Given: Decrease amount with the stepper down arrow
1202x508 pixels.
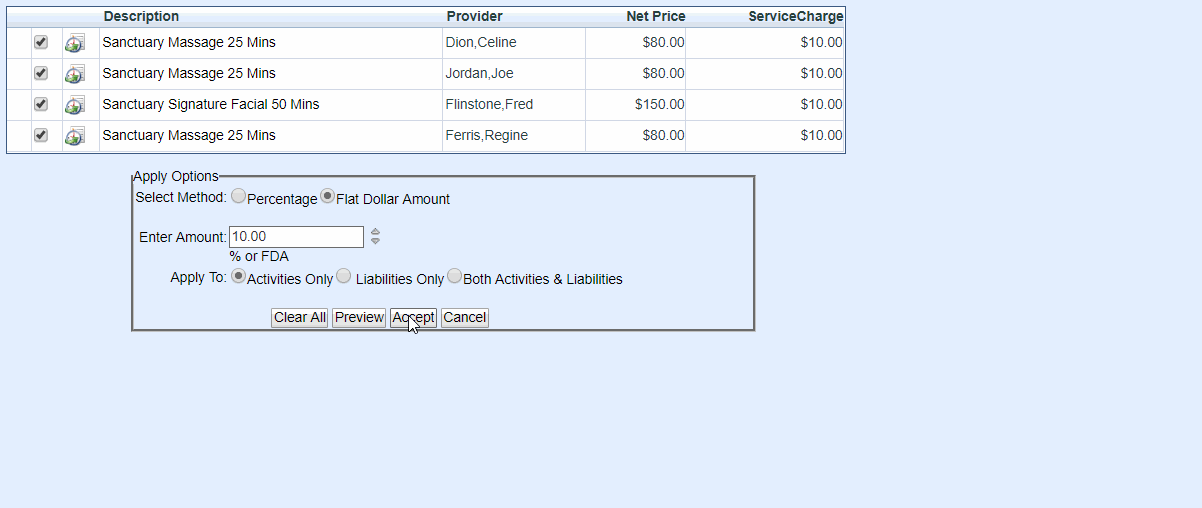Looking at the screenshot, I should coord(375,241).
